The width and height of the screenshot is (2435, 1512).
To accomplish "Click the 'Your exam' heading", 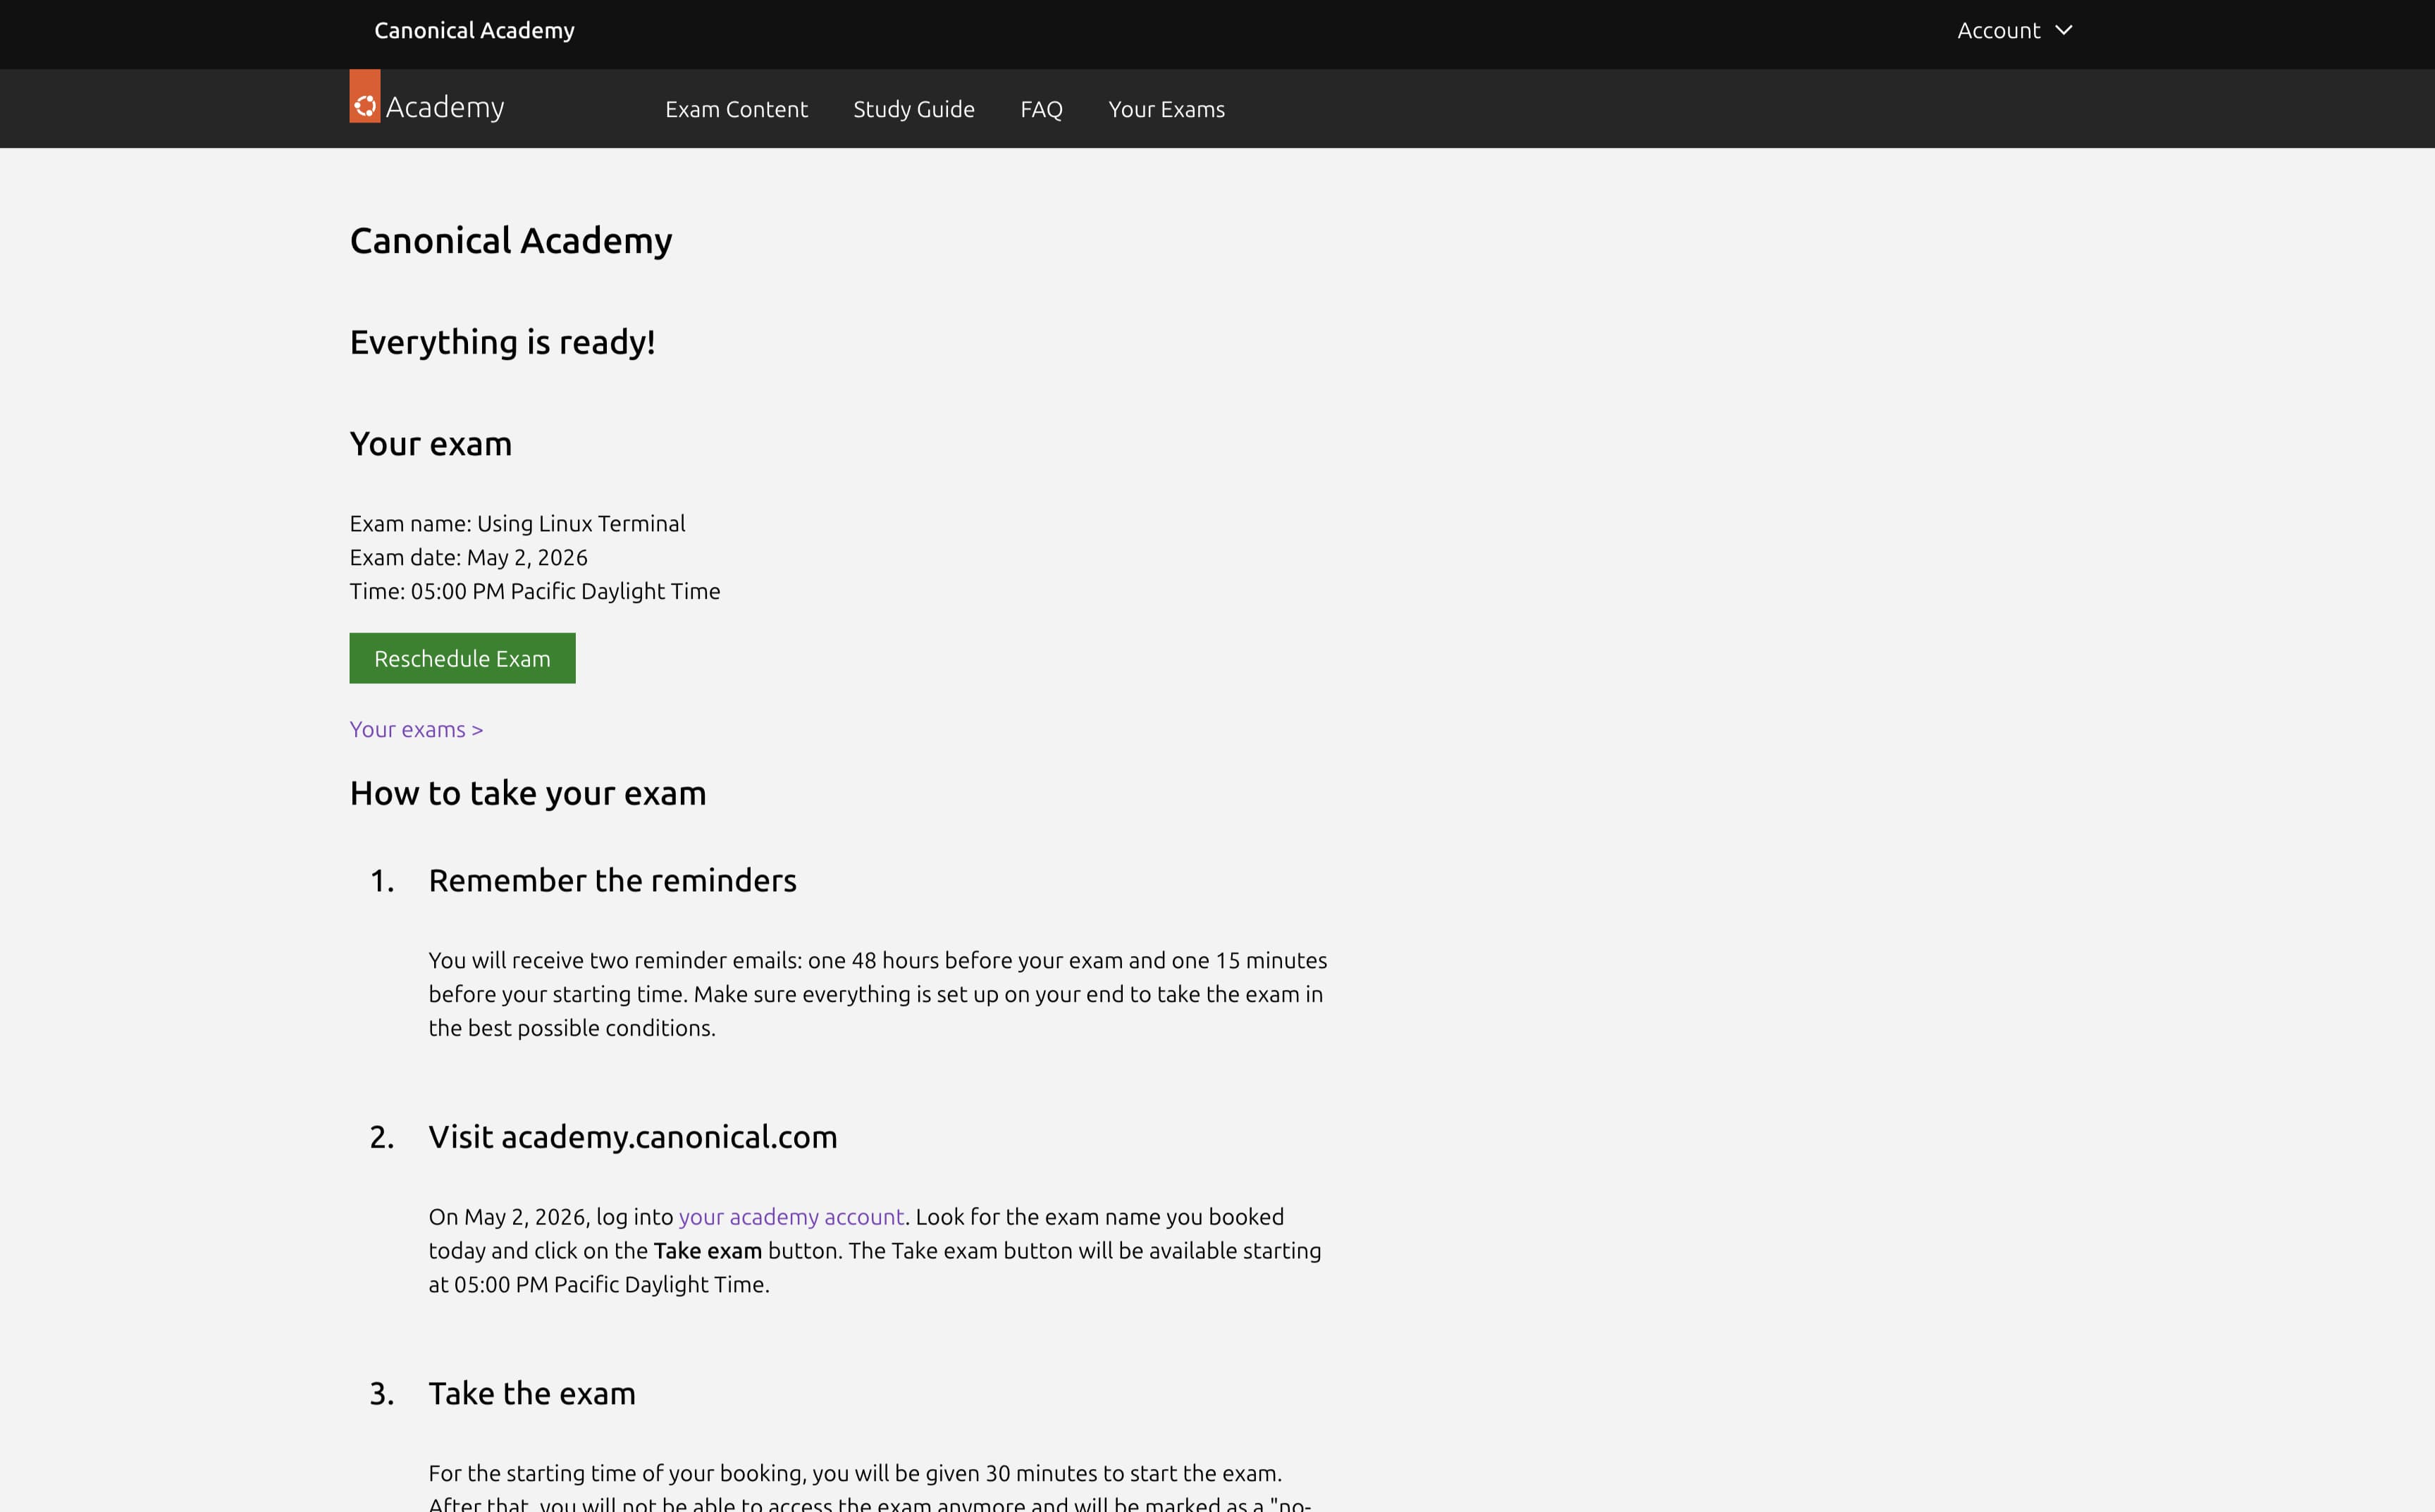I will coord(430,443).
